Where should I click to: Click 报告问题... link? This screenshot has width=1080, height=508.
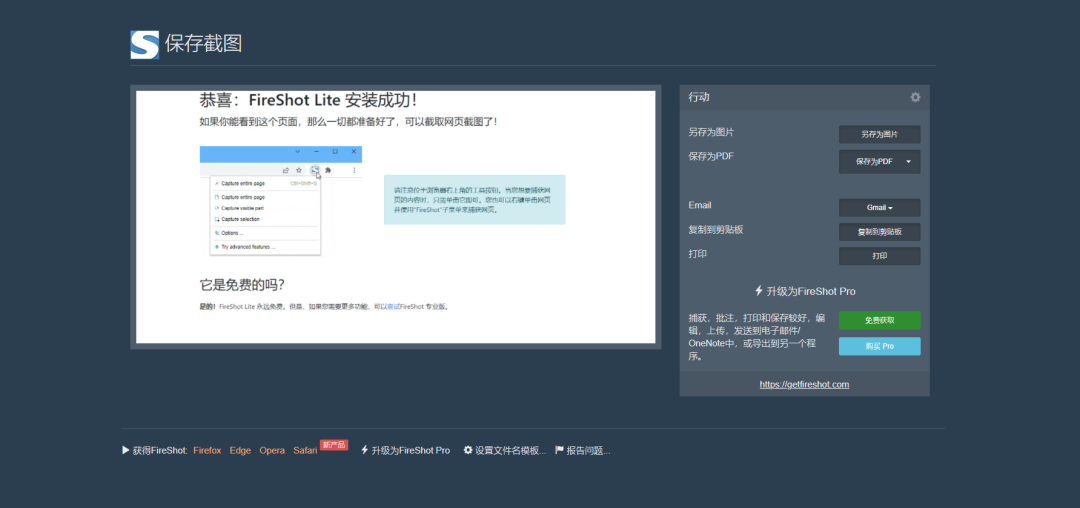tap(588, 450)
